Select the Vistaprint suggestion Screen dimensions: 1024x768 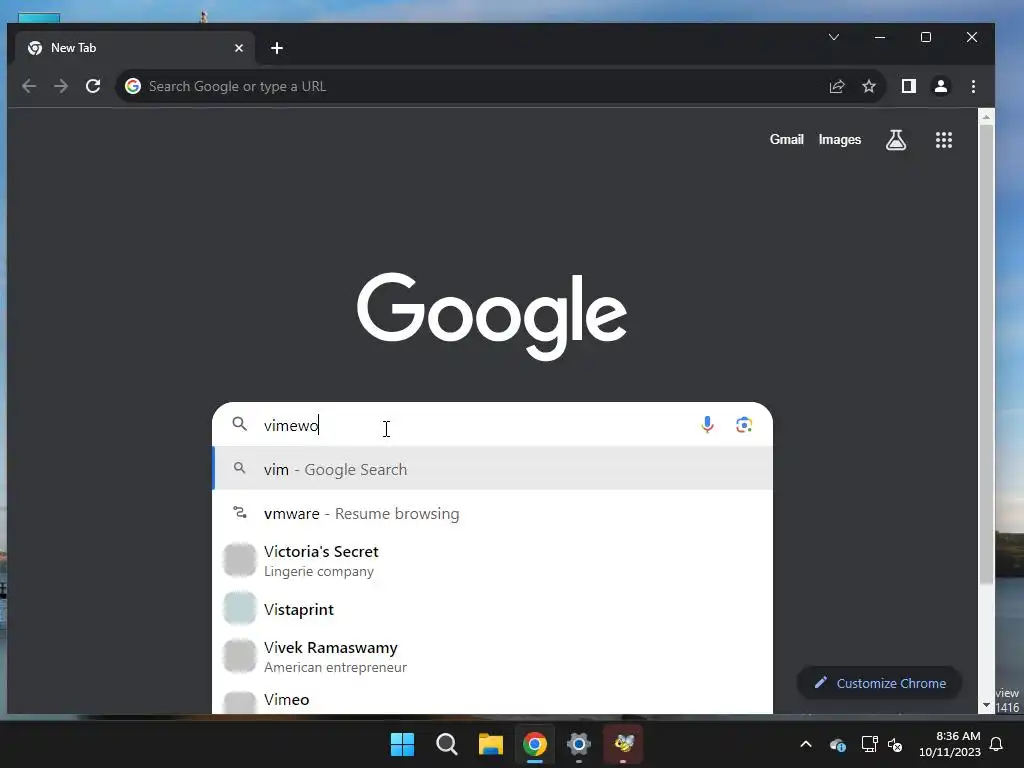[x=492, y=609]
